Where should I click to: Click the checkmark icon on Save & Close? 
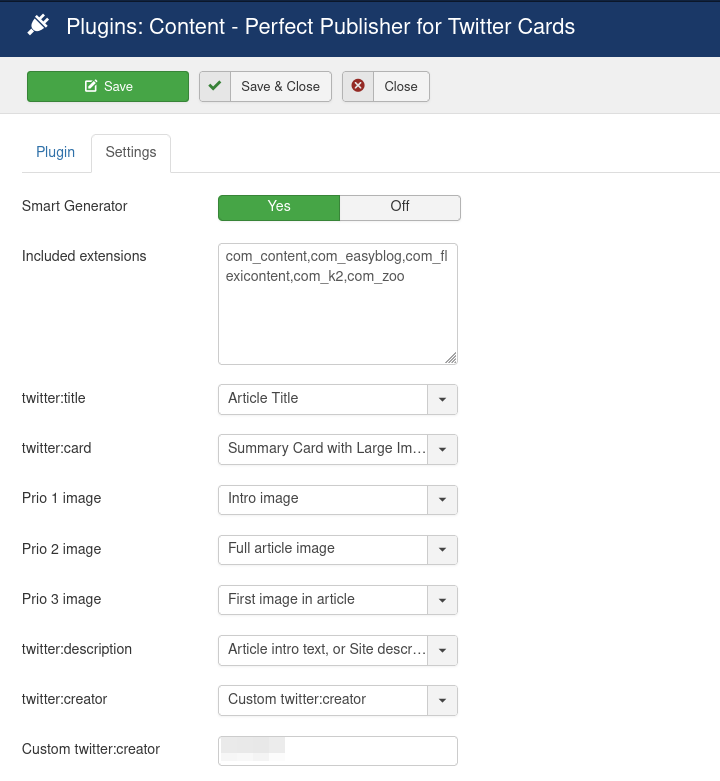(x=215, y=86)
